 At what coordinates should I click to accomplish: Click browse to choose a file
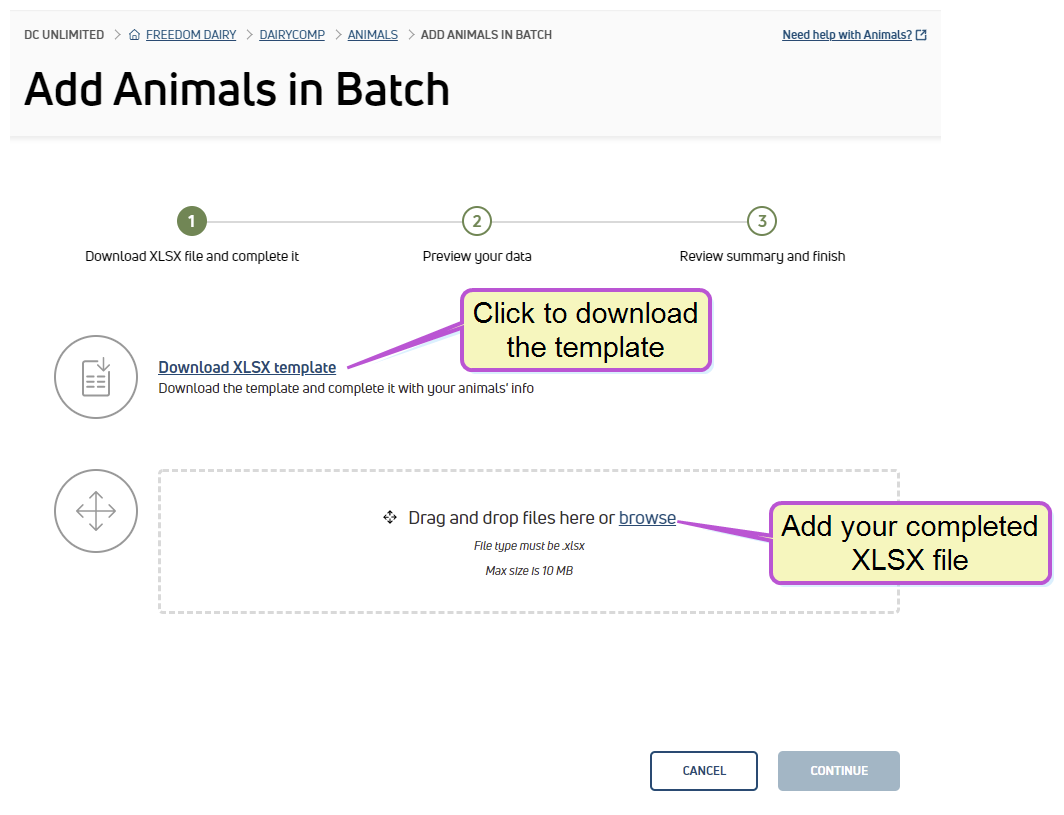click(x=647, y=518)
